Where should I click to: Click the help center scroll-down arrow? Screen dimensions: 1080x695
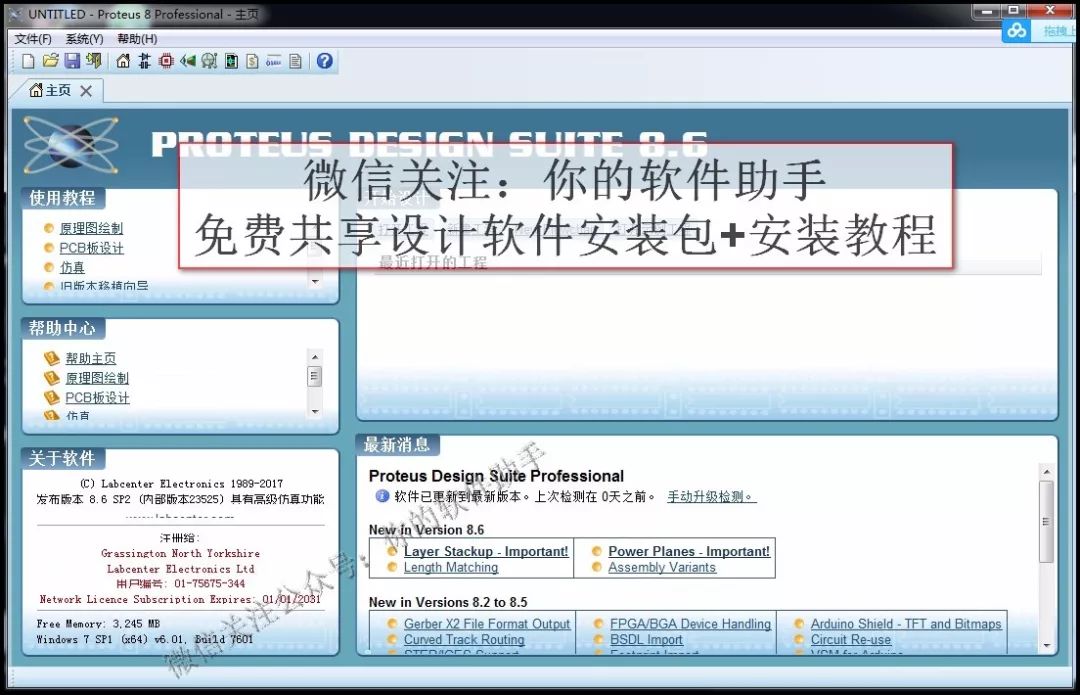pyautogui.click(x=315, y=412)
